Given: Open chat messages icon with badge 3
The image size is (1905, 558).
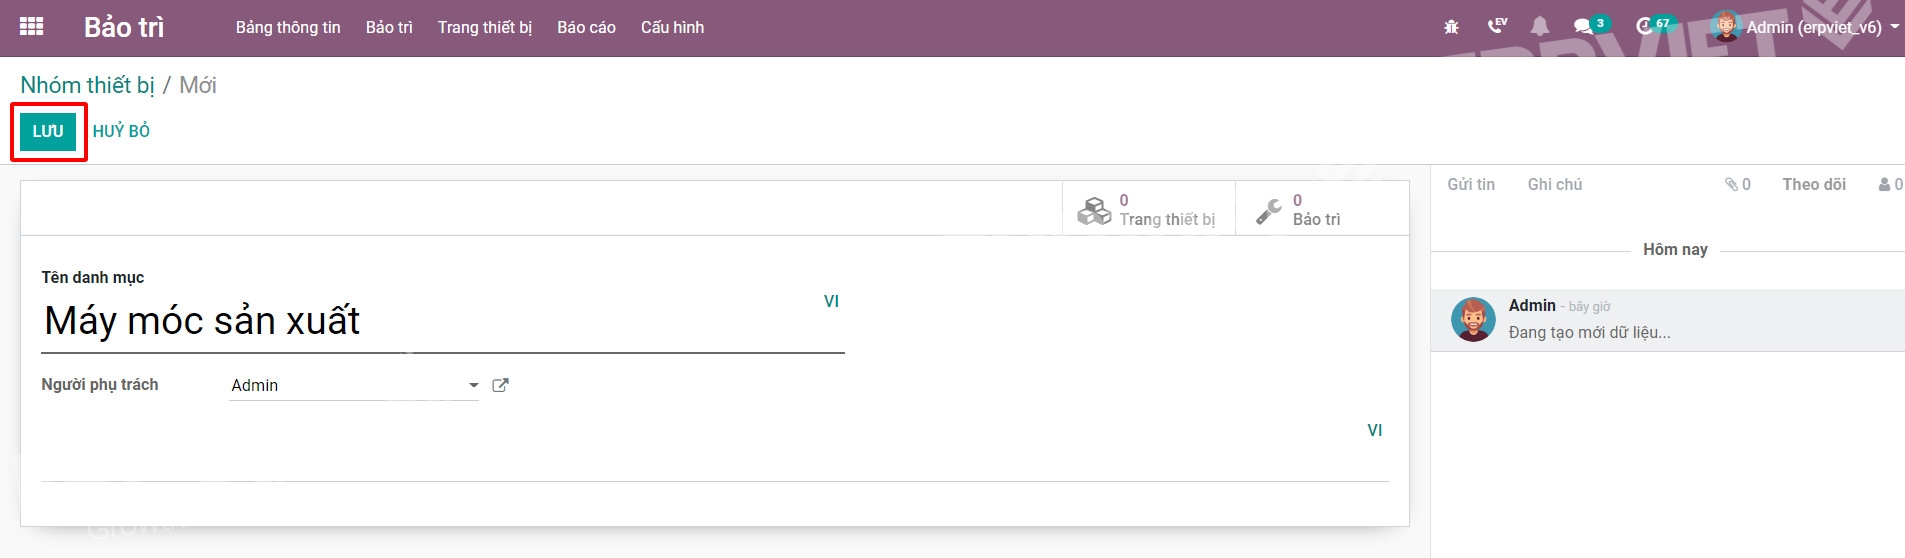Looking at the screenshot, I should pyautogui.click(x=1588, y=26).
